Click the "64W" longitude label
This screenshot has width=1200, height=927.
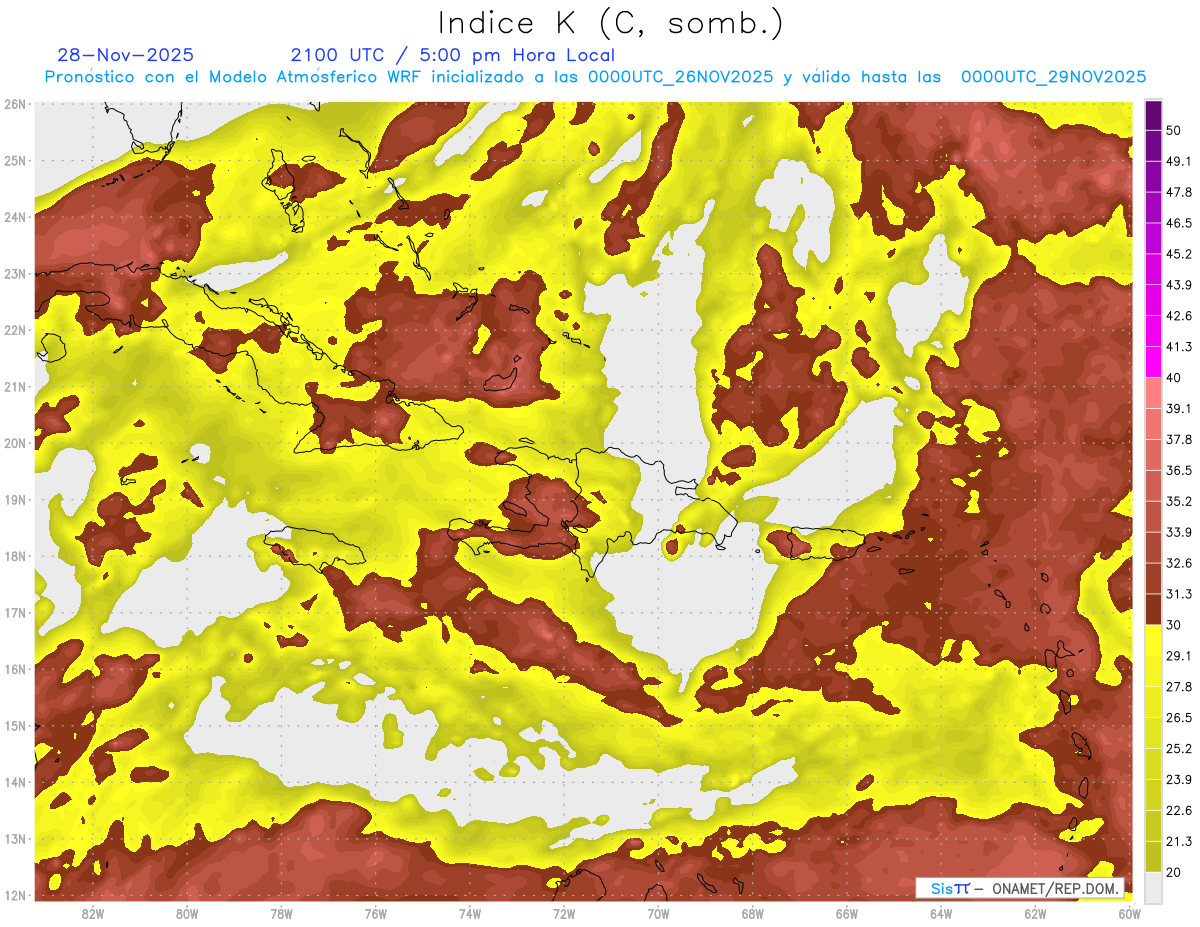(941, 914)
